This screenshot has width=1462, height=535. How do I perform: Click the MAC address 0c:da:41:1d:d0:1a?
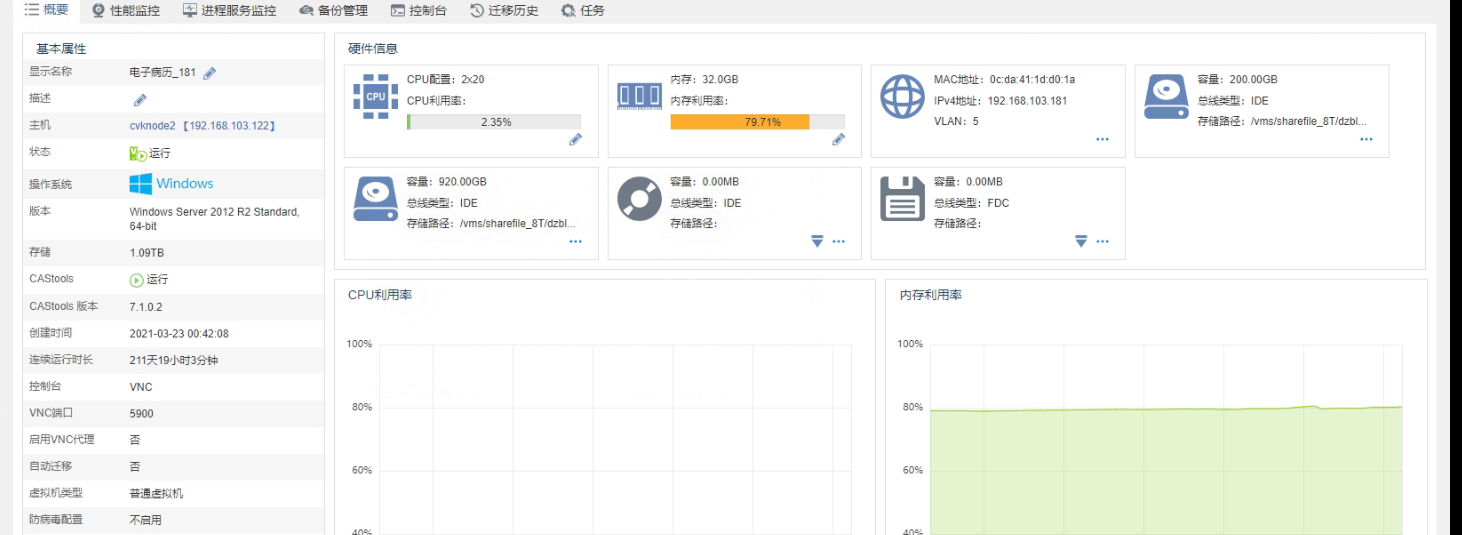[1032, 79]
